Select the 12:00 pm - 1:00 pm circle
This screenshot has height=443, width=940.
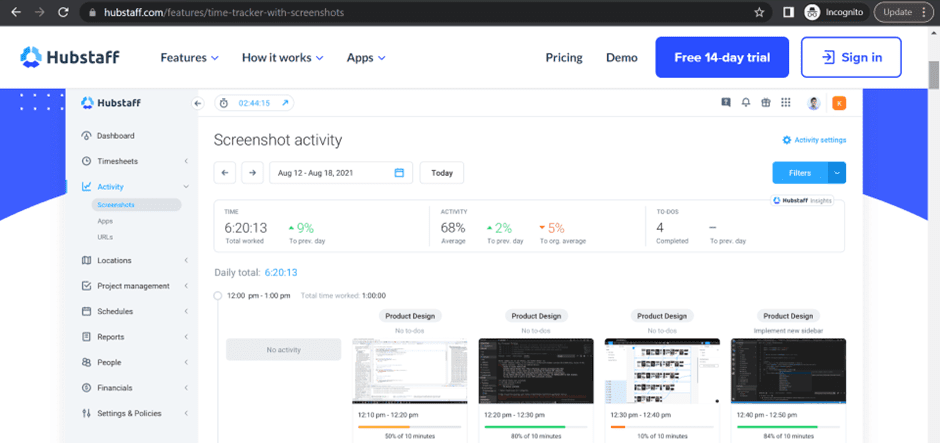pyautogui.click(x=218, y=296)
